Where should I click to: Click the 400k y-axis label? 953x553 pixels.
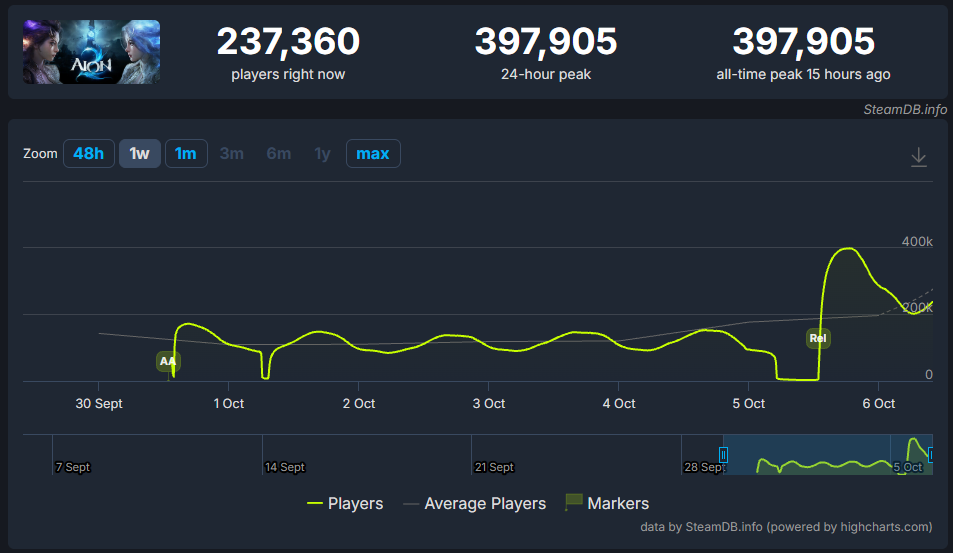917,241
